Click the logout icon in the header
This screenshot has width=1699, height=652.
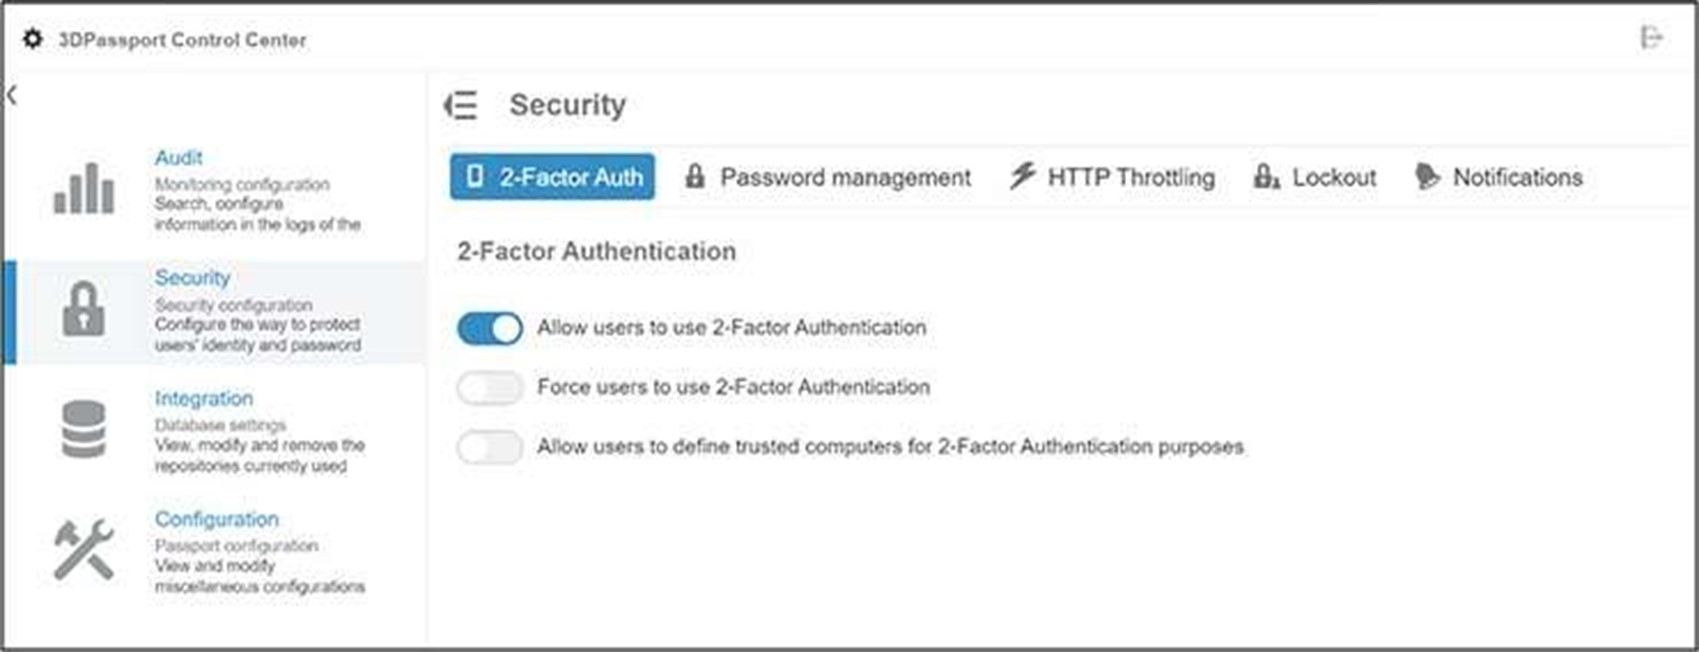point(1650,38)
